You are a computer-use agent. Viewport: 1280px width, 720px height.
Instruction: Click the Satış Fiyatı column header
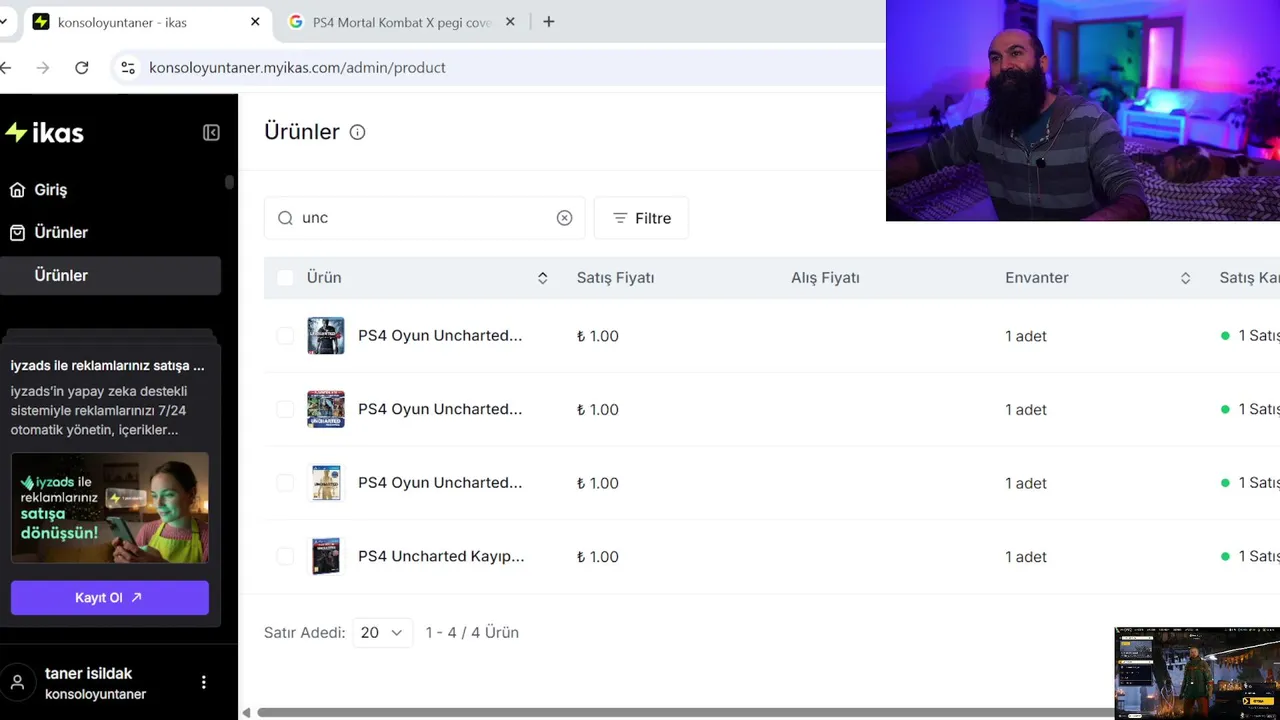coord(615,278)
